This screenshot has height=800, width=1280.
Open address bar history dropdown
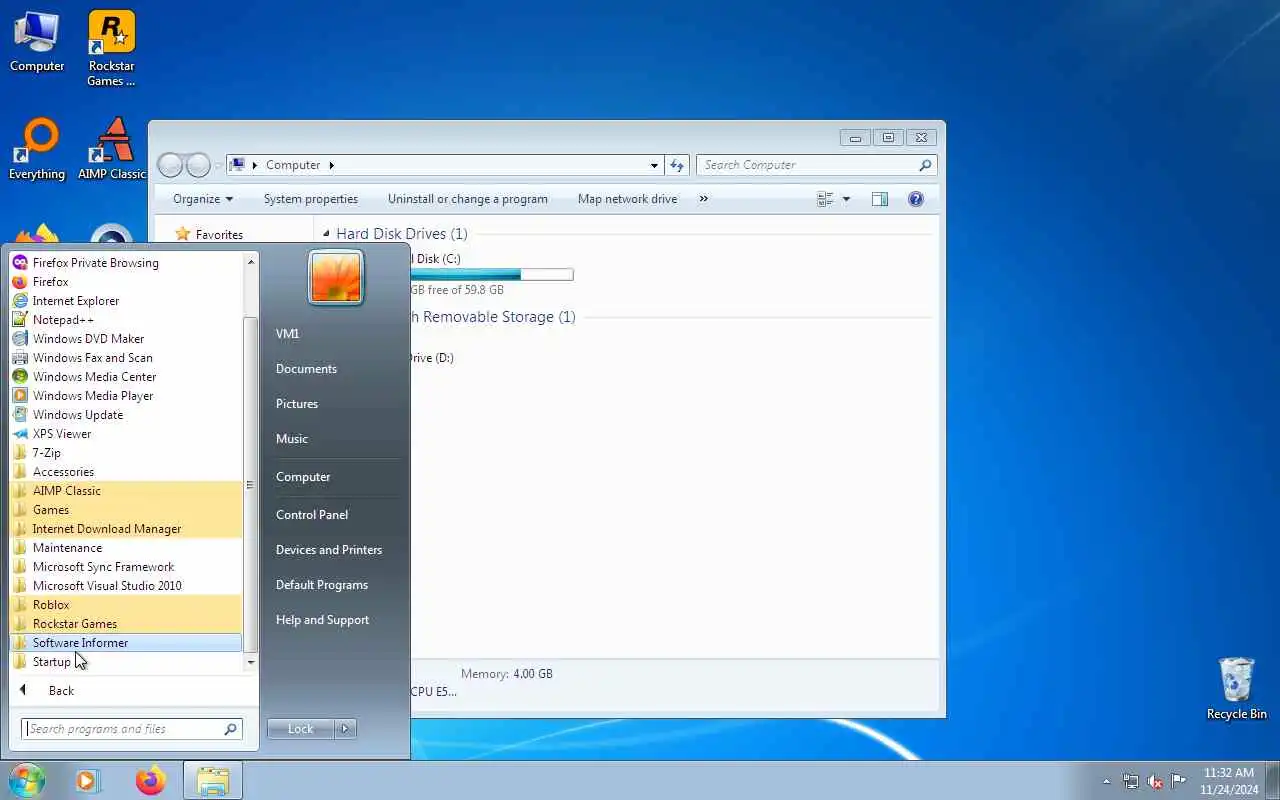tap(654, 165)
